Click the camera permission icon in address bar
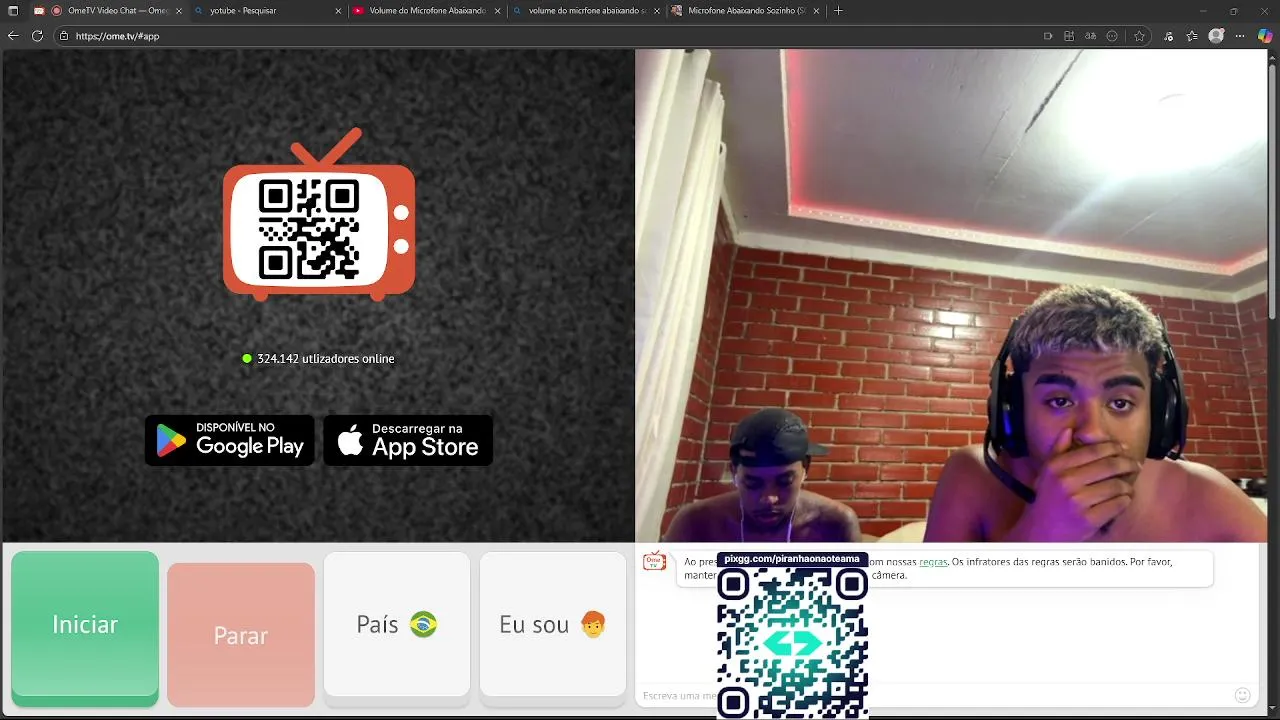 [1048, 36]
